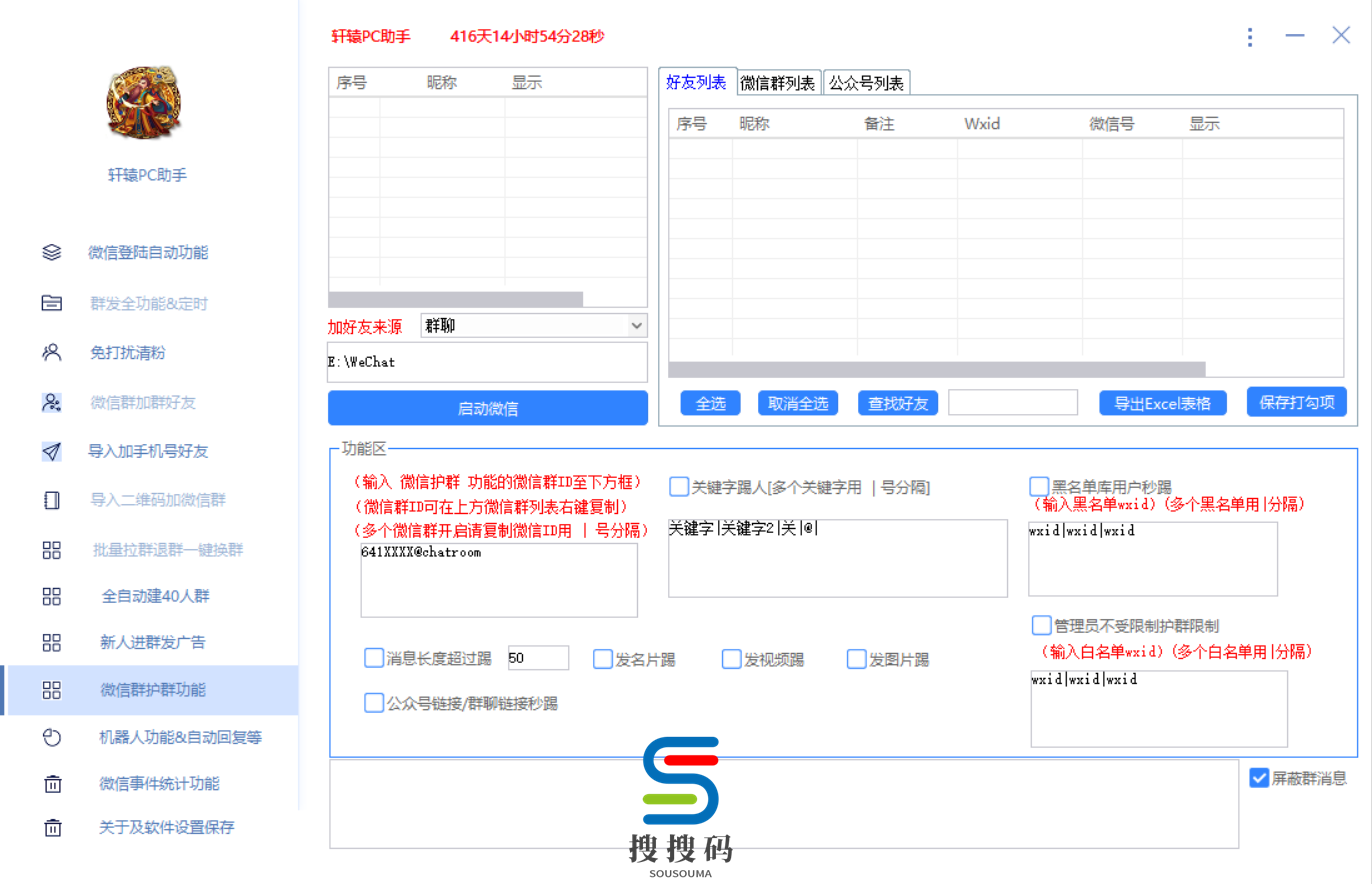Open the 微信群列表 tab
Image resolution: width=1372 pixels, height=884 pixels.
point(779,83)
